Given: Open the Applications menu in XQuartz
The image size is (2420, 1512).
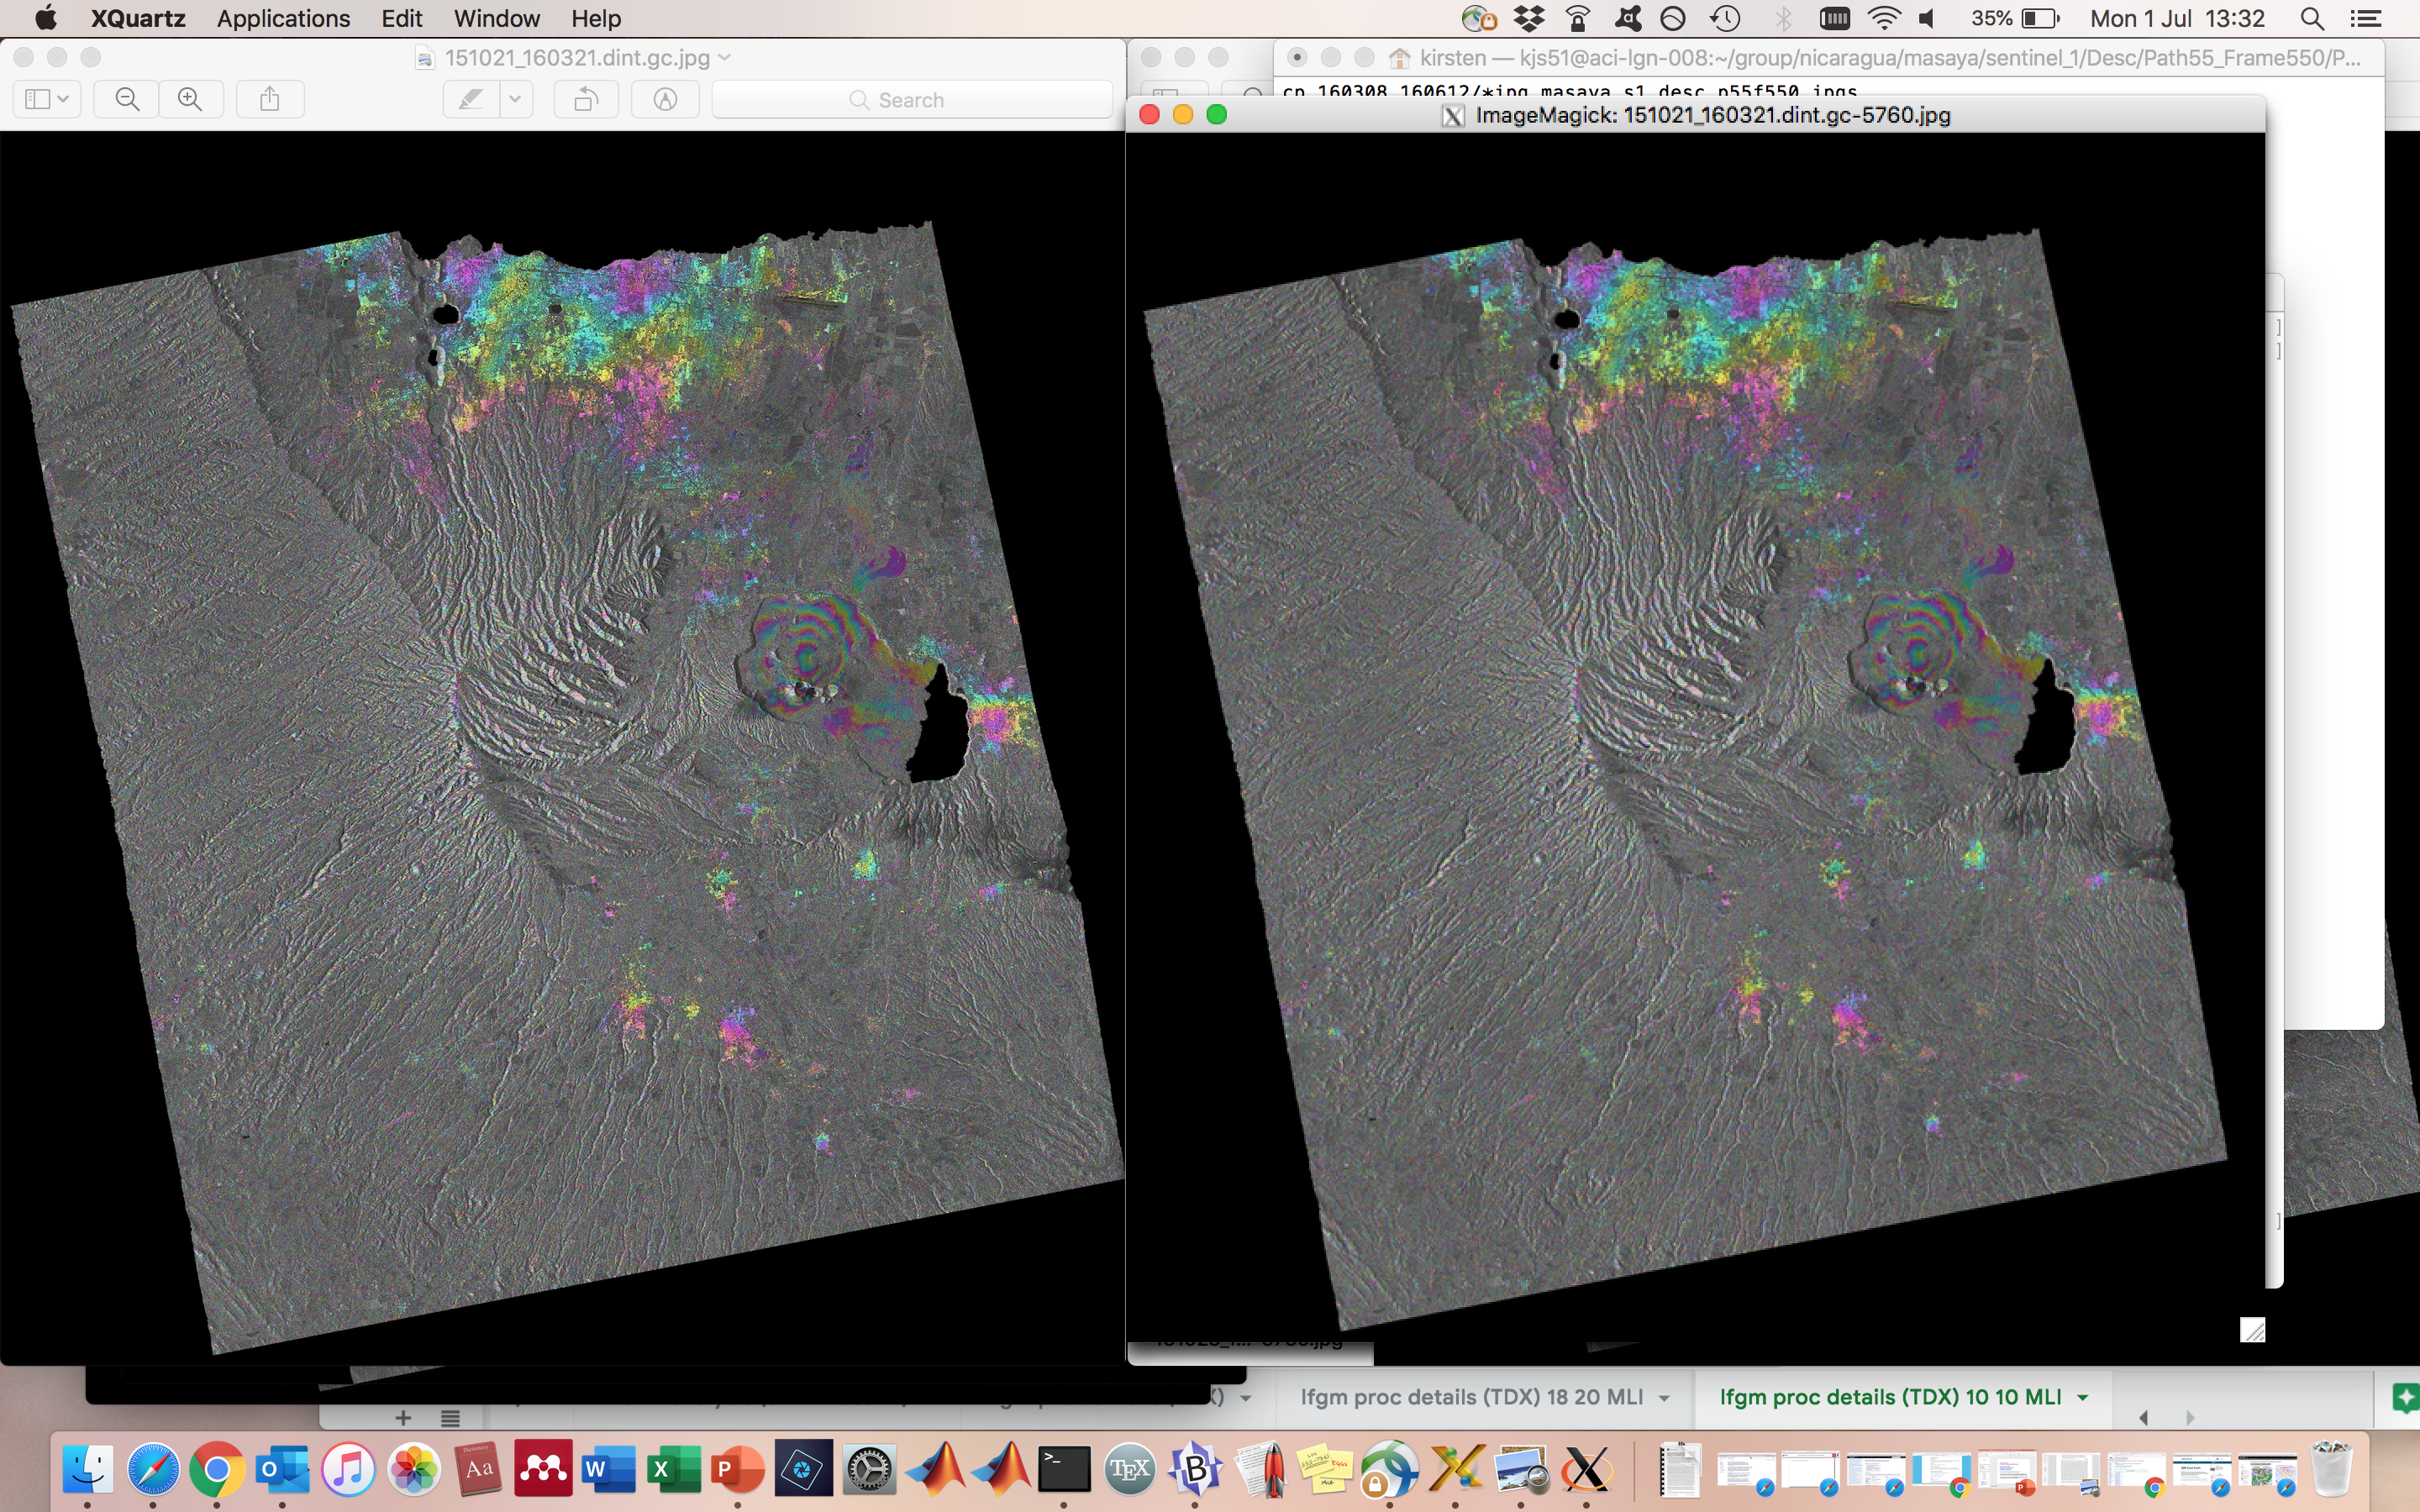Looking at the screenshot, I should tap(283, 19).
